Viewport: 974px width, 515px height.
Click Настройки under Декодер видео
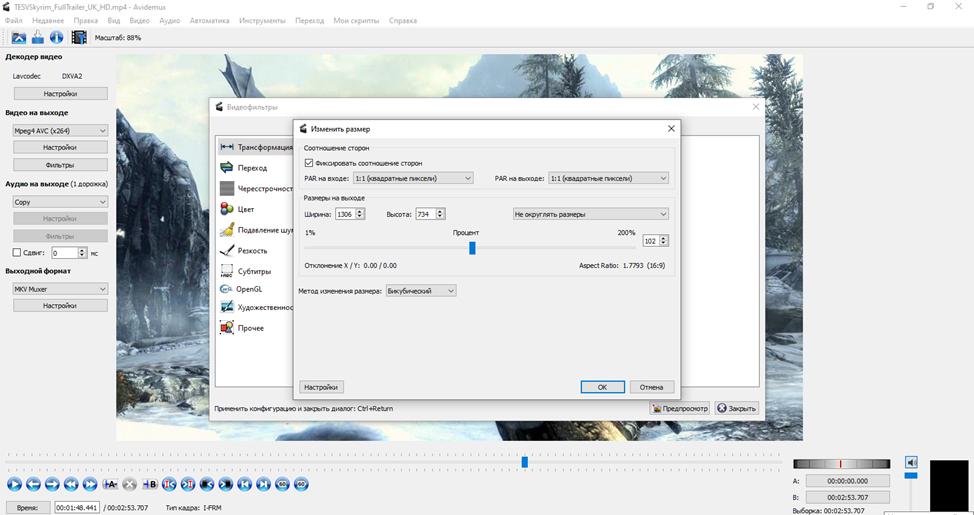[x=60, y=93]
